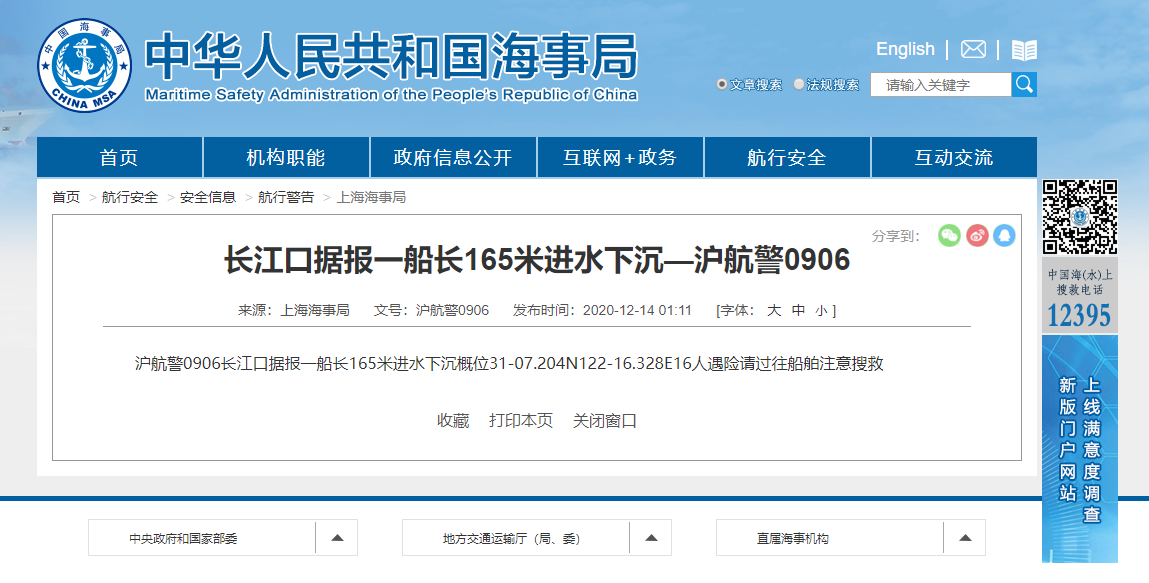Focus the keyword search input field
The height and width of the screenshot is (583, 1149).
[940, 85]
